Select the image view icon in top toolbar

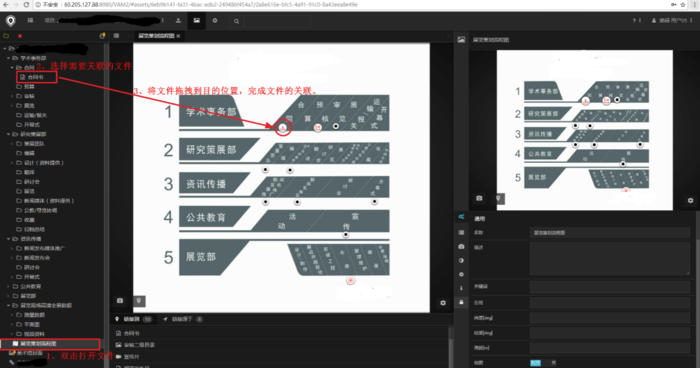tap(196, 21)
